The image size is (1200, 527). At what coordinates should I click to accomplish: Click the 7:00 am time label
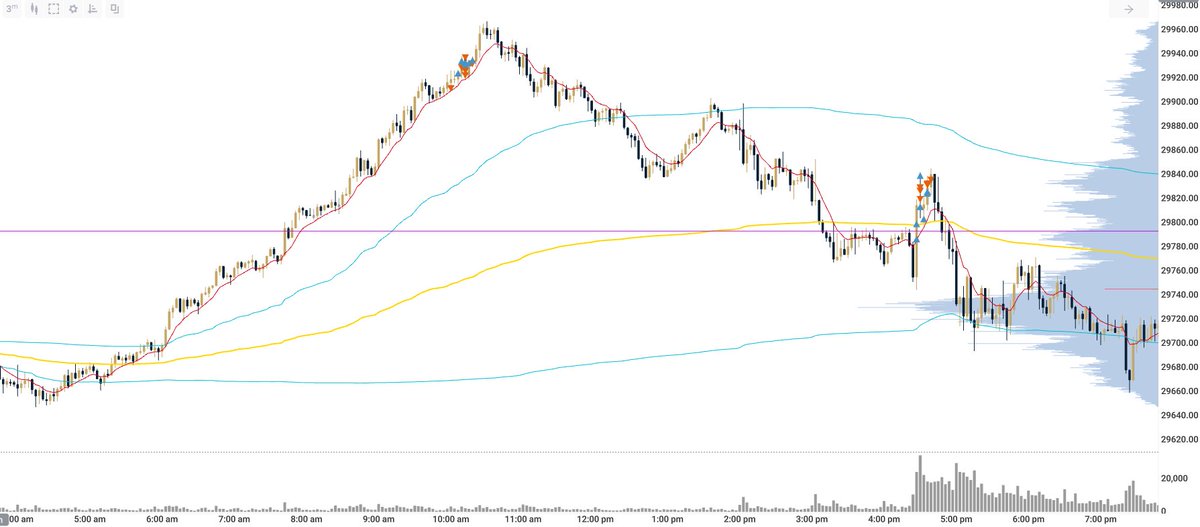(x=234, y=520)
